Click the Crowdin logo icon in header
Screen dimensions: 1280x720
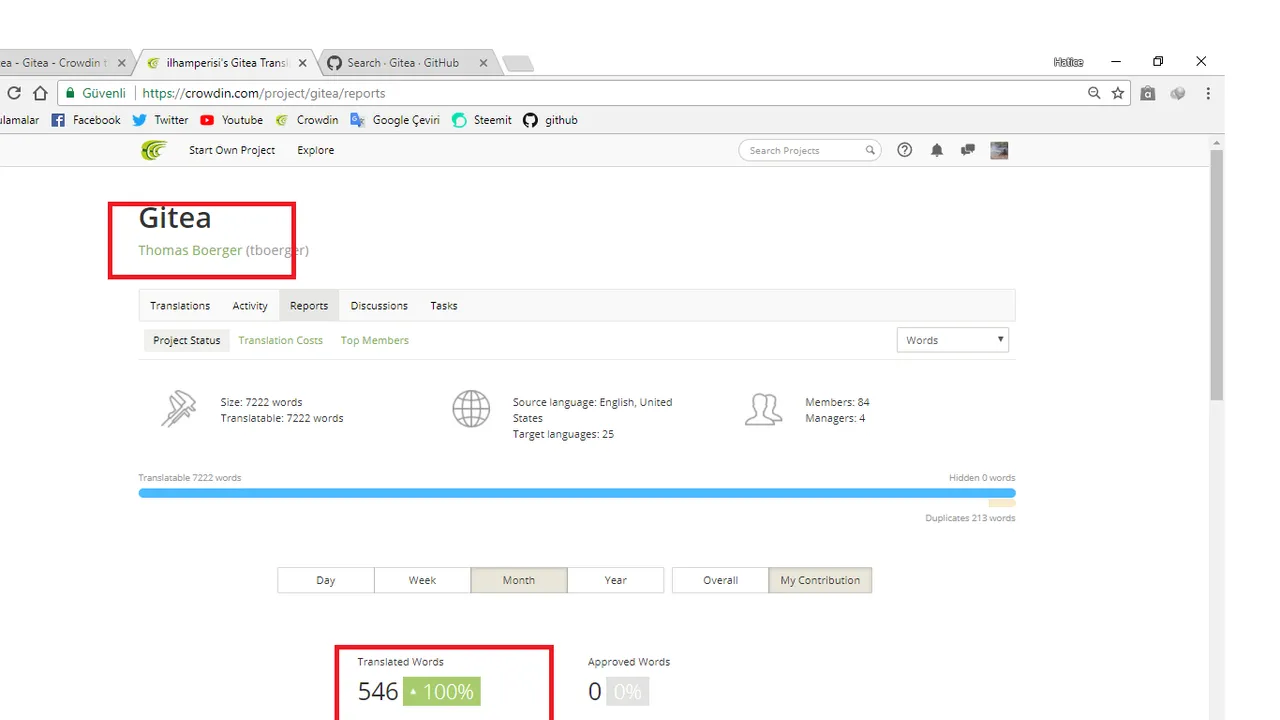[153, 150]
